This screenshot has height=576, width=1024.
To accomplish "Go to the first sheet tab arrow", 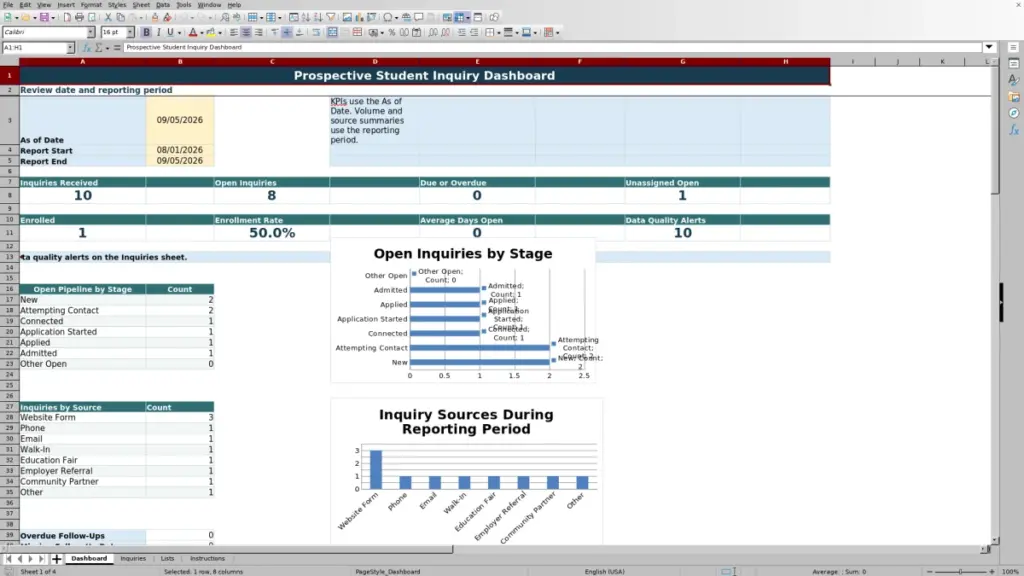I will click(8, 559).
